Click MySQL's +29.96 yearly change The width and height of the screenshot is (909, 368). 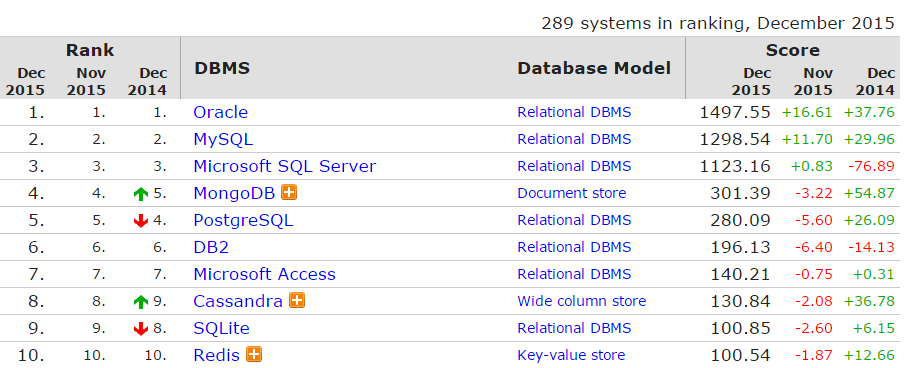[870, 139]
